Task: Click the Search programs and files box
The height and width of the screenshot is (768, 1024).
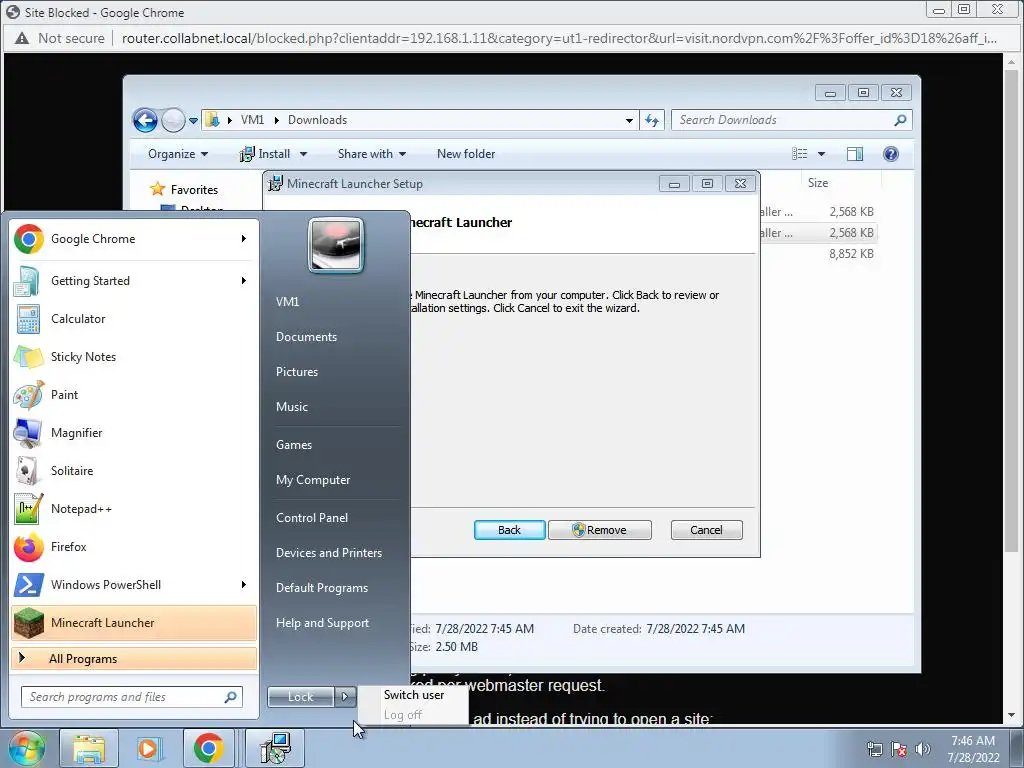Action: (x=132, y=697)
